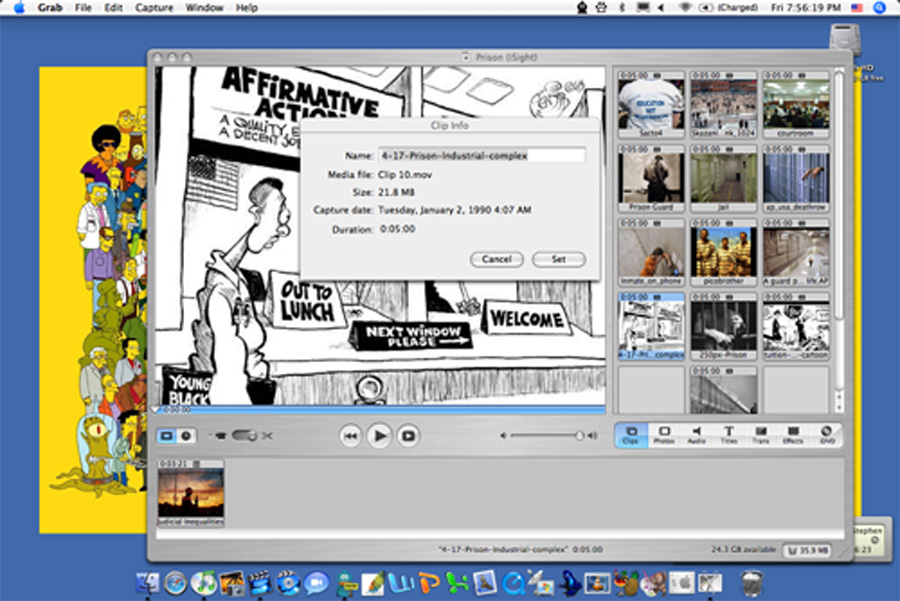Flip the camera/edit mode switch
The height and width of the screenshot is (601, 900).
click(x=244, y=436)
